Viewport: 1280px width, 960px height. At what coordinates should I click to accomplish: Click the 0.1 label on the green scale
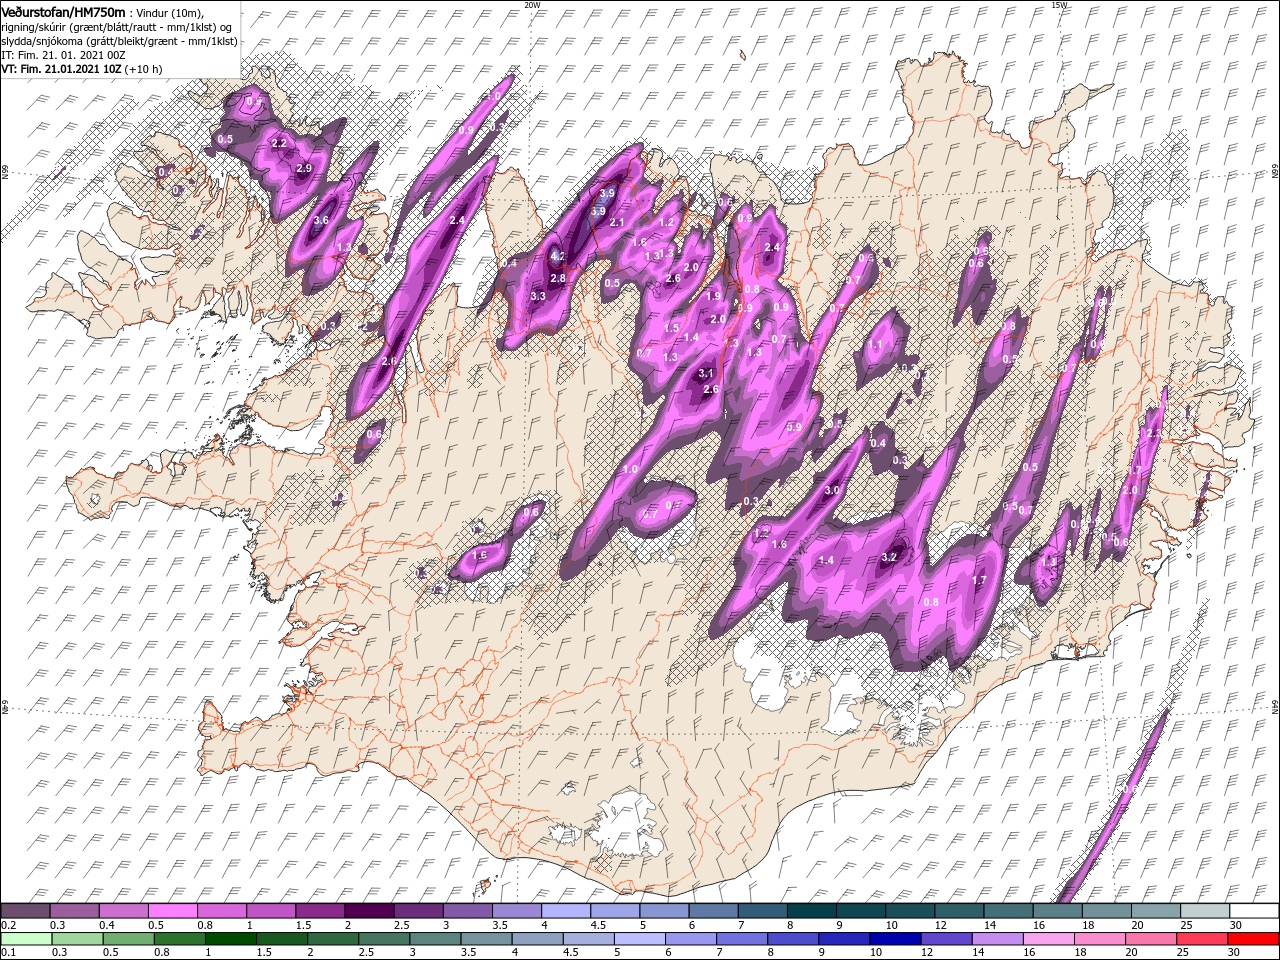click(8, 953)
